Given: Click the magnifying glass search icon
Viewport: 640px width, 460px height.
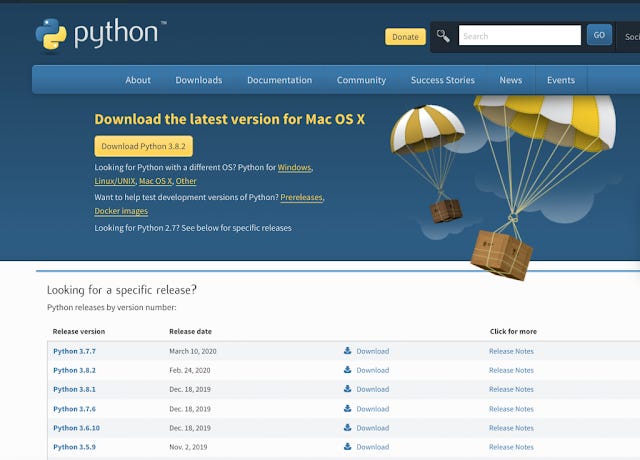Looking at the screenshot, I should 443,36.
